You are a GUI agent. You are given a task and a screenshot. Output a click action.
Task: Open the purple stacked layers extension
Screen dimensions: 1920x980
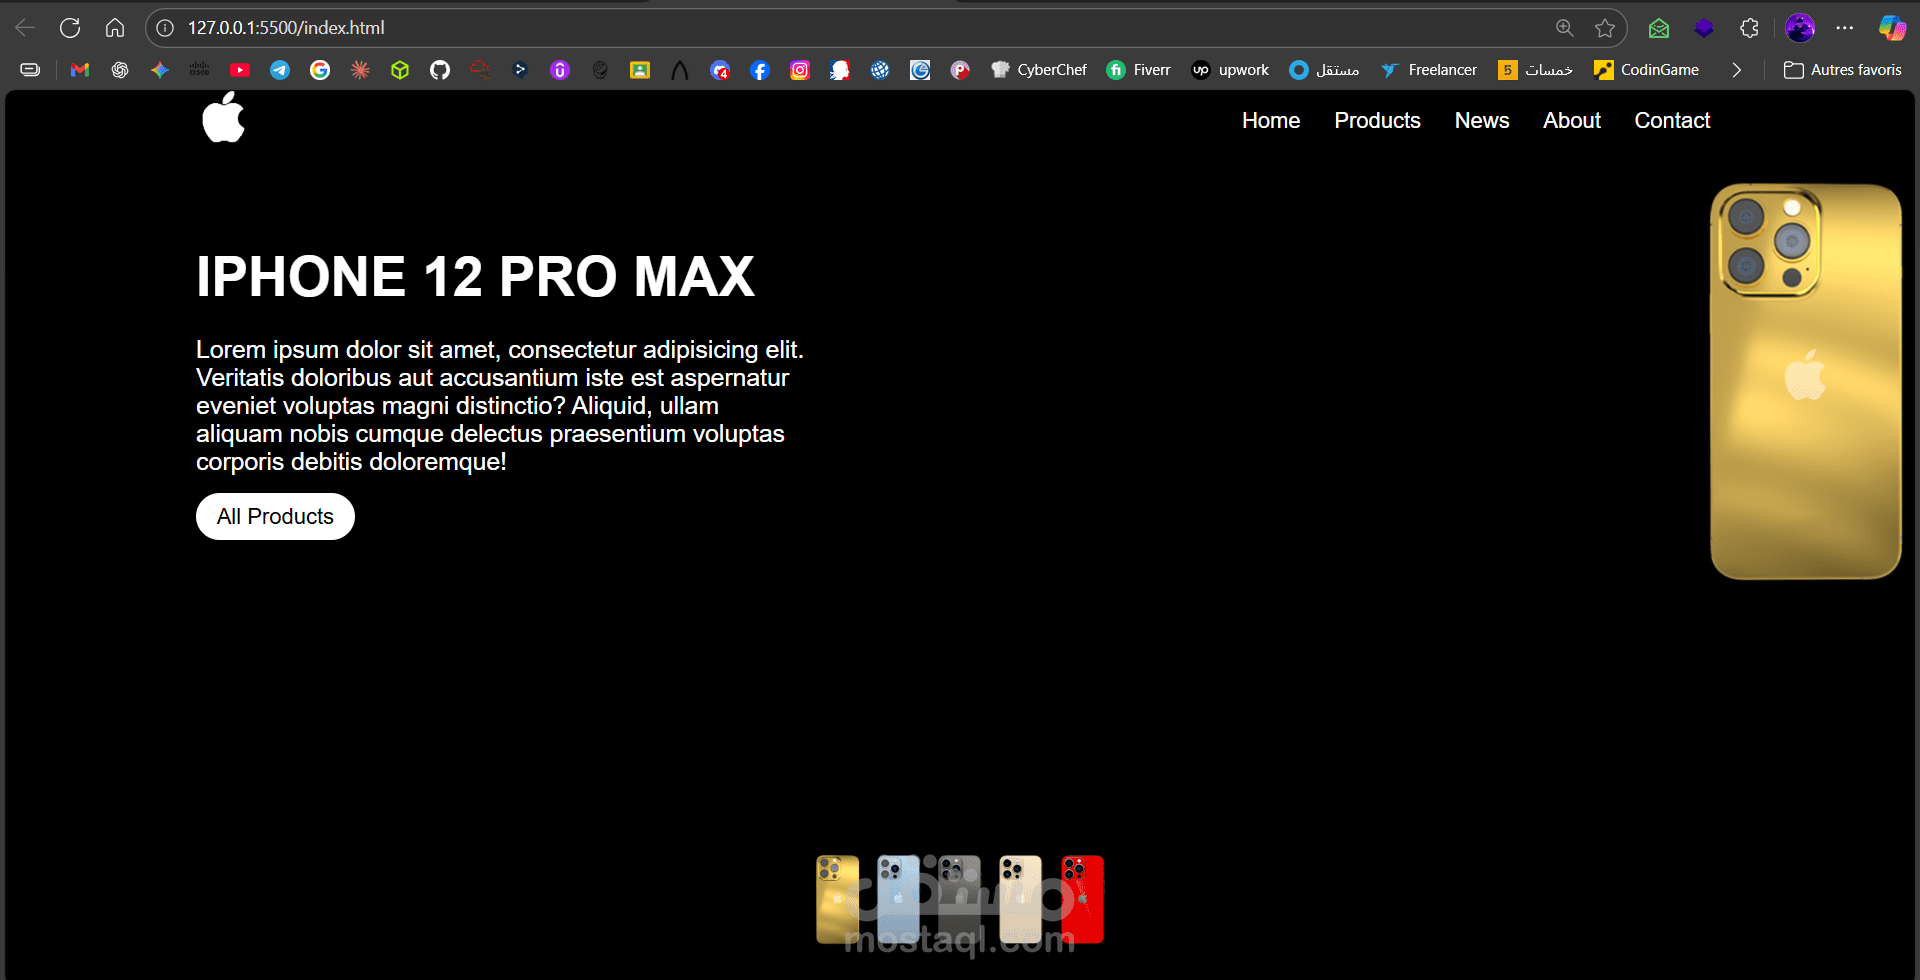1704,28
